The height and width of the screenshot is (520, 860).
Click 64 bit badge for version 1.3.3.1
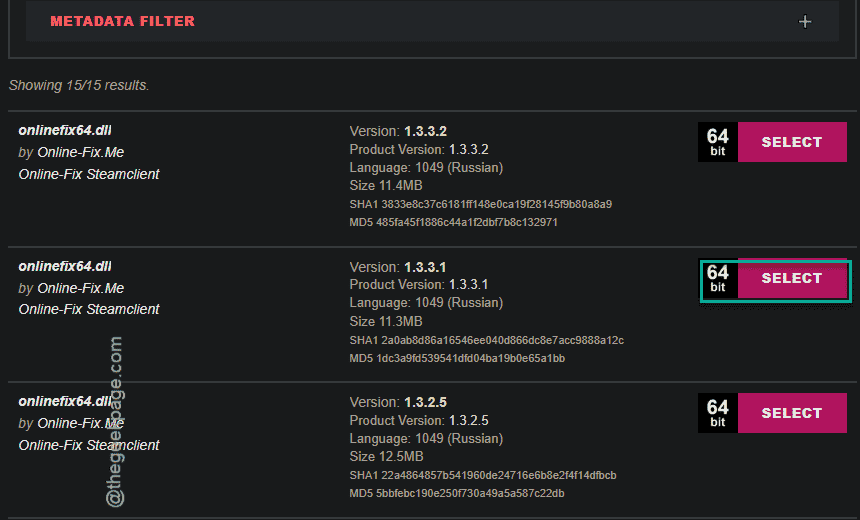click(x=718, y=278)
